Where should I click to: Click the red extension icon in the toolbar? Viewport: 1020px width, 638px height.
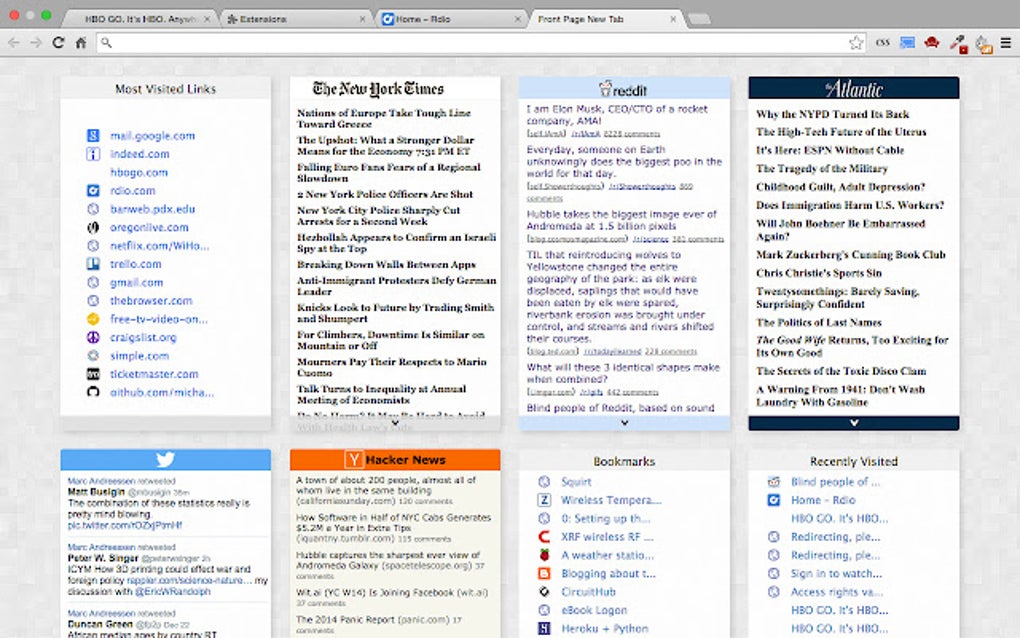pyautogui.click(x=930, y=43)
